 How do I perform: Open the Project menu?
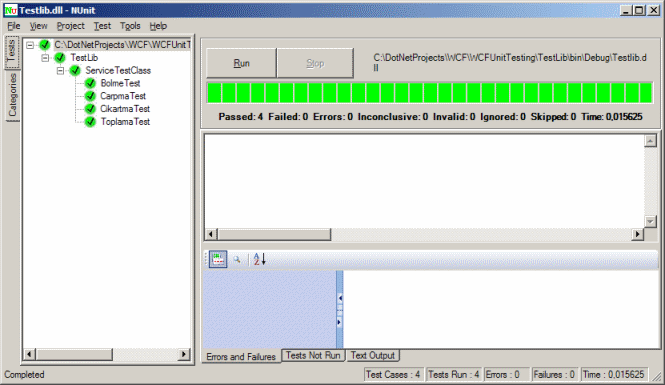pos(70,26)
